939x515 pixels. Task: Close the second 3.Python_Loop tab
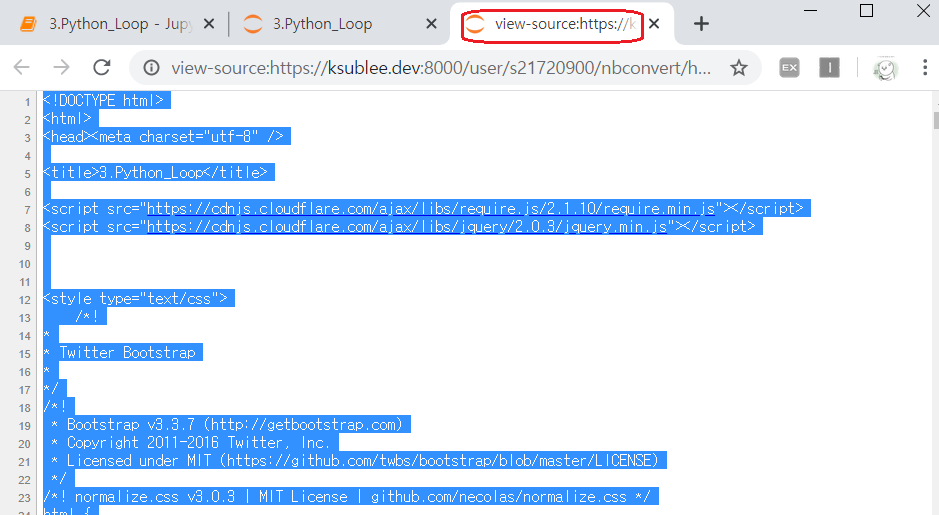click(431, 24)
